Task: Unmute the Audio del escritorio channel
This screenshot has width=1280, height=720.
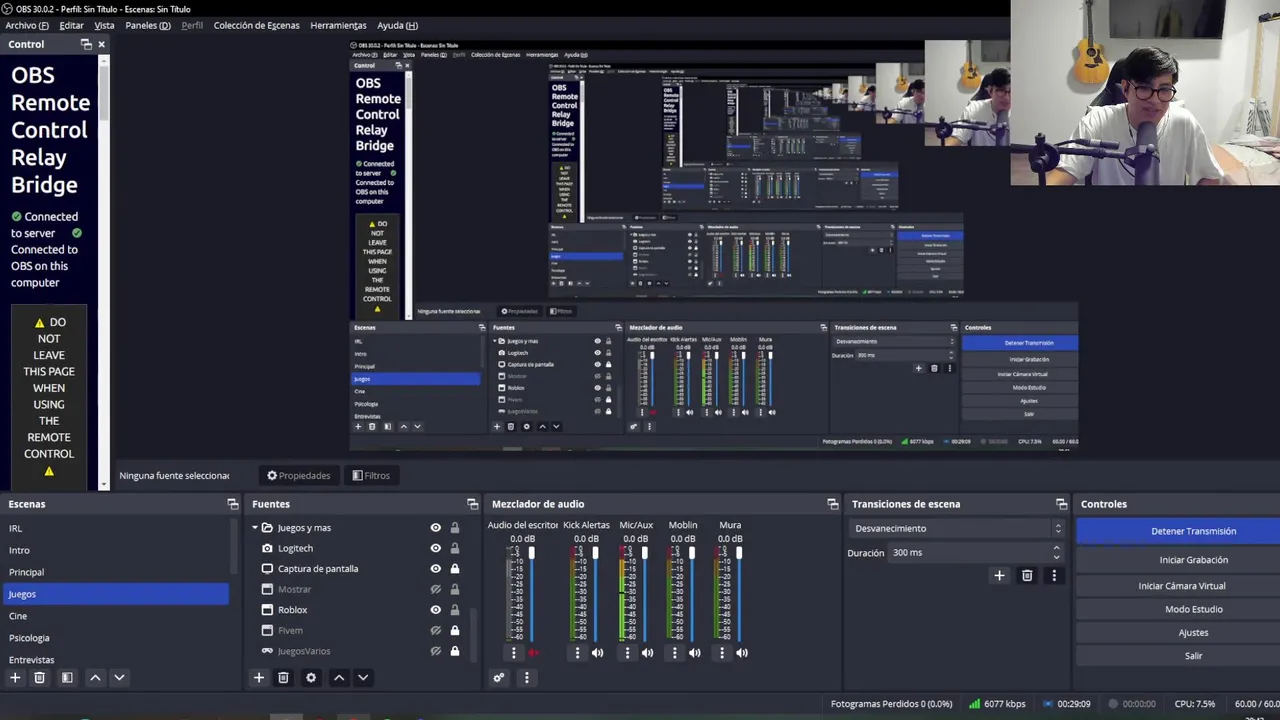Action: (x=533, y=653)
